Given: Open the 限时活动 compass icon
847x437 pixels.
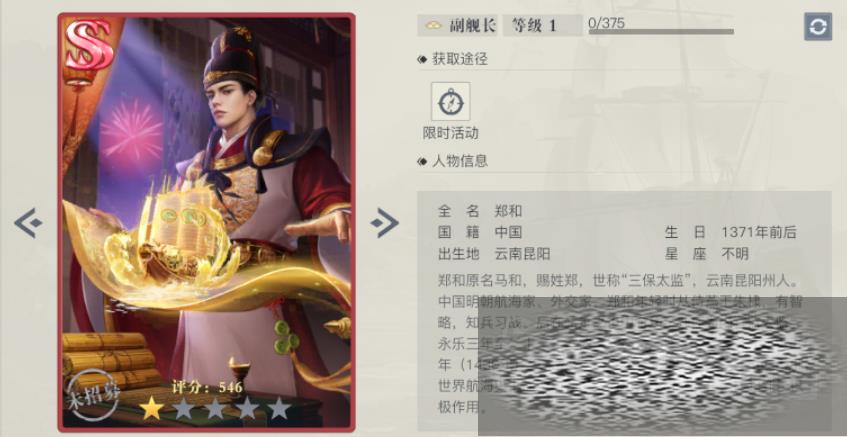Looking at the screenshot, I should tap(451, 102).
